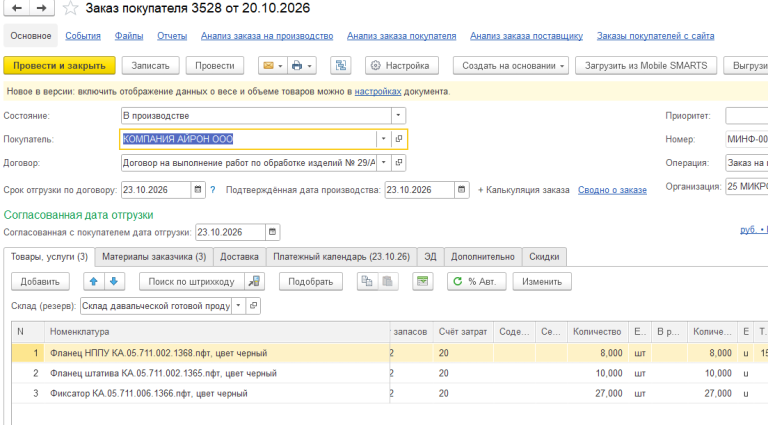Click the Провести button
Screen dimensions: 768x425
click(215, 66)
